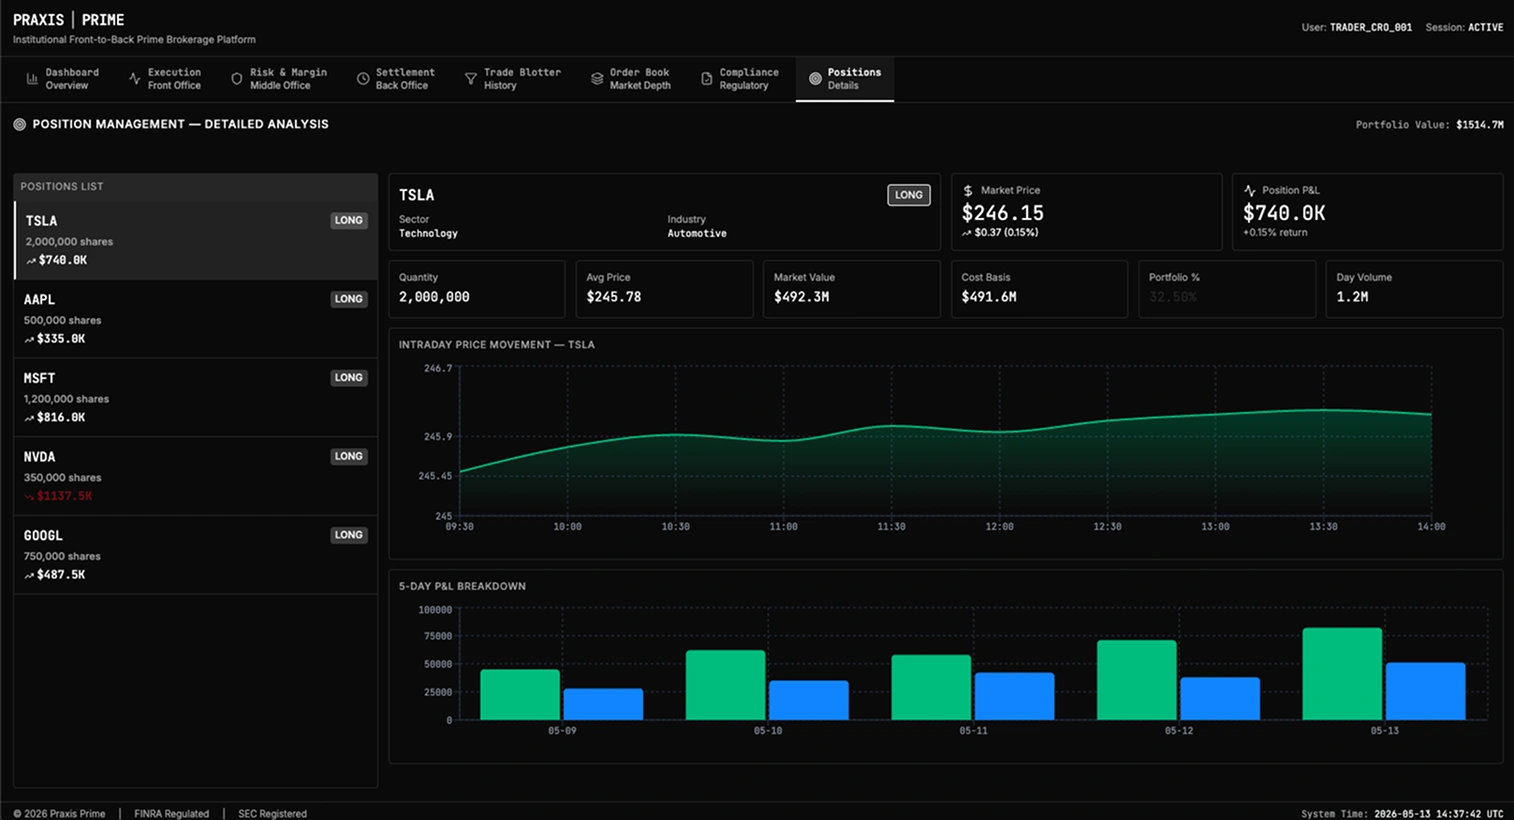Click the LONG badge on AAPL row
The image size is (1514, 820).
349,299
